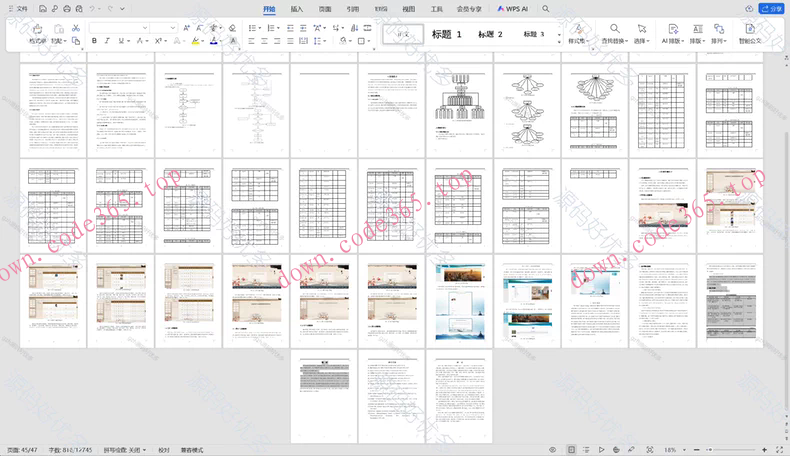Click the fullscreen icon in status bar
Image resolution: width=790 pixels, height=456 pixels.
click(779, 449)
